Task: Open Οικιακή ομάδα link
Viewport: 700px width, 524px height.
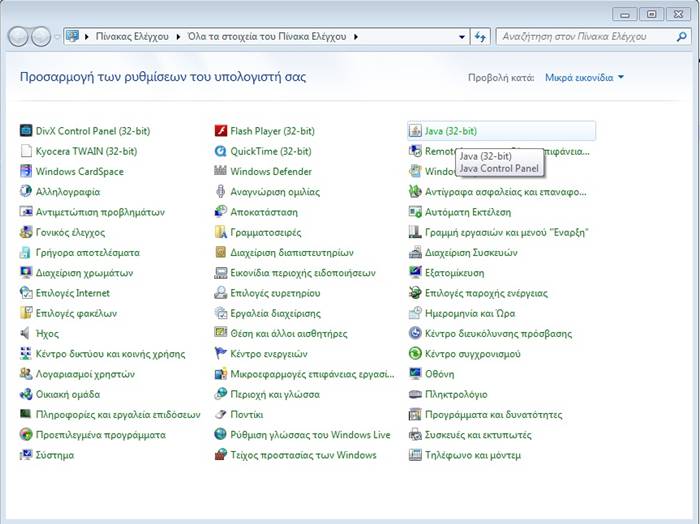Action: pyautogui.click(x=68, y=395)
